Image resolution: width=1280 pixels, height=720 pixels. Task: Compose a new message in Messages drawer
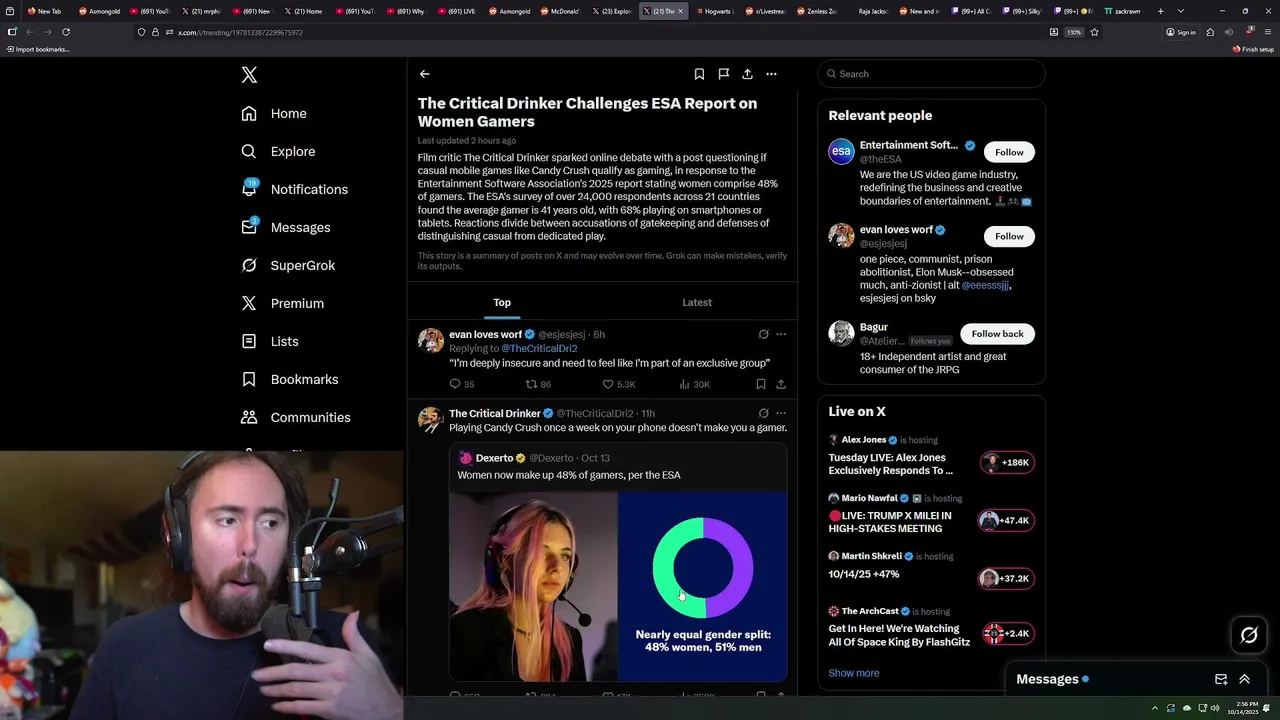[1221, 679]
